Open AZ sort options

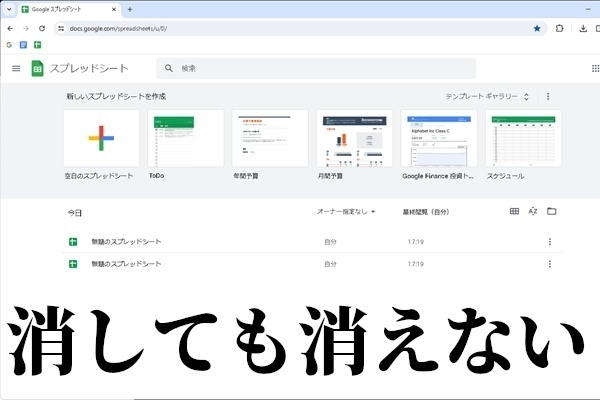click(533, 211)
